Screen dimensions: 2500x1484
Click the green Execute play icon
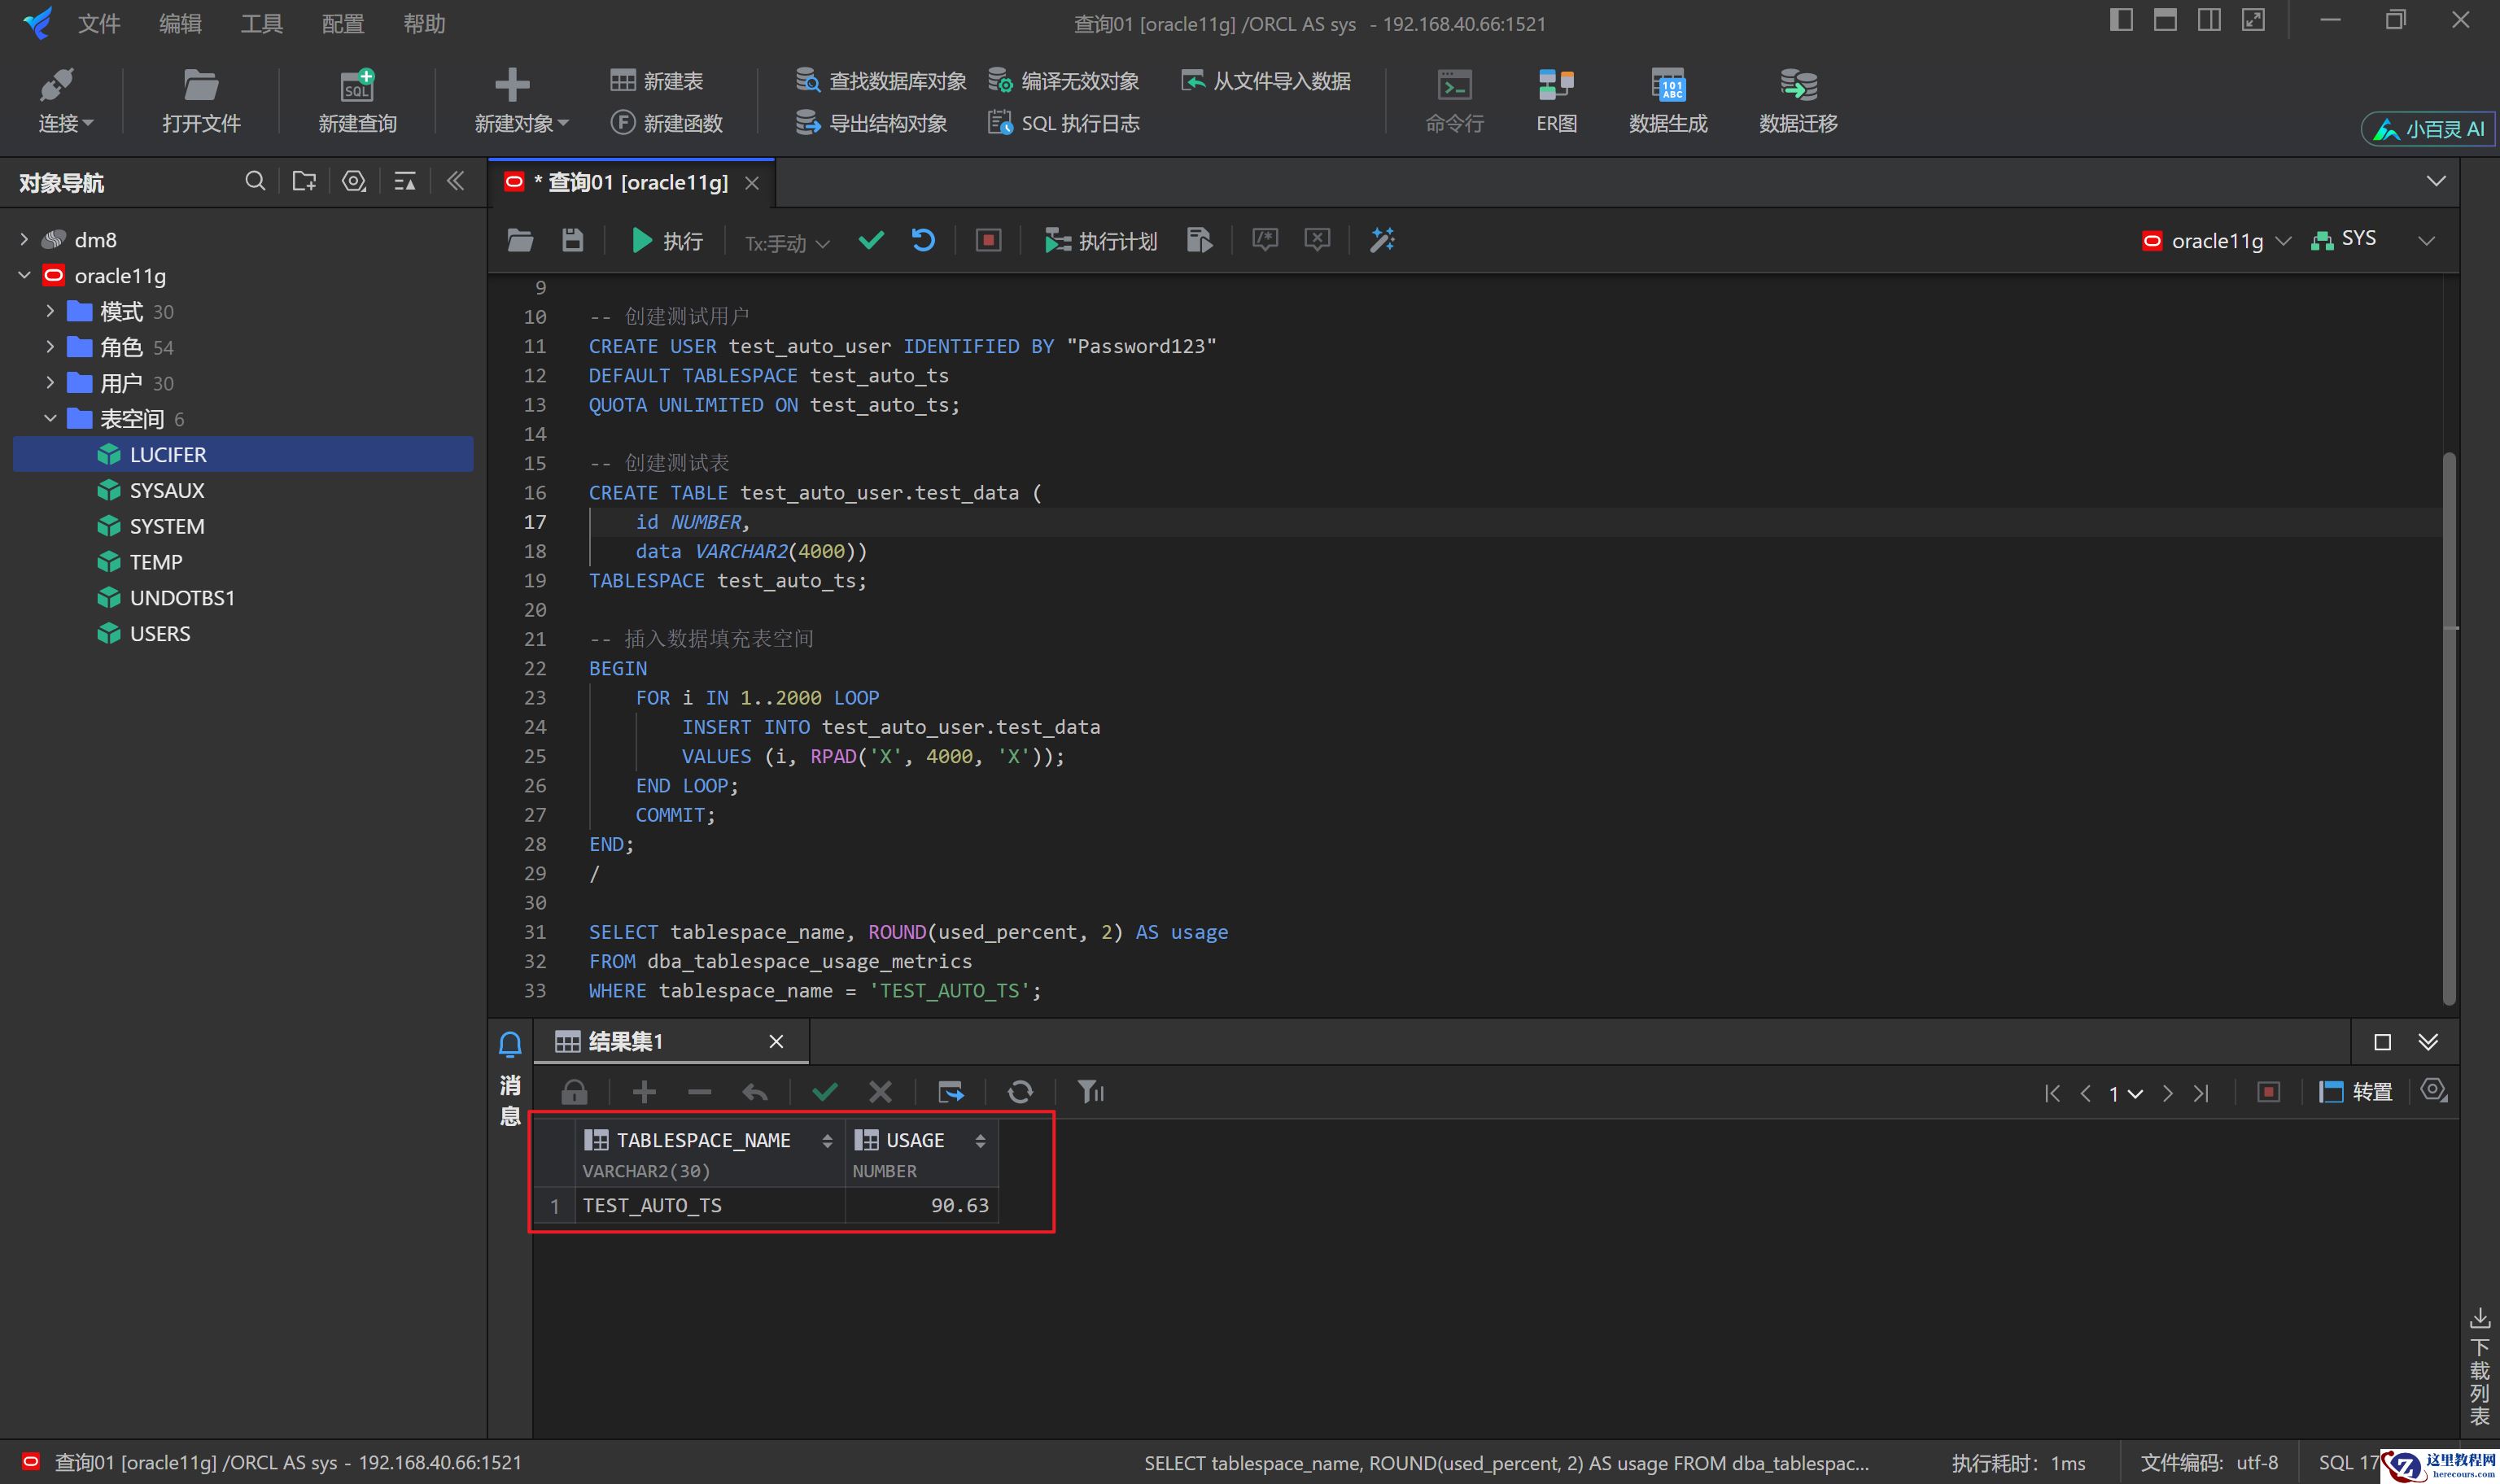(641, 240)
